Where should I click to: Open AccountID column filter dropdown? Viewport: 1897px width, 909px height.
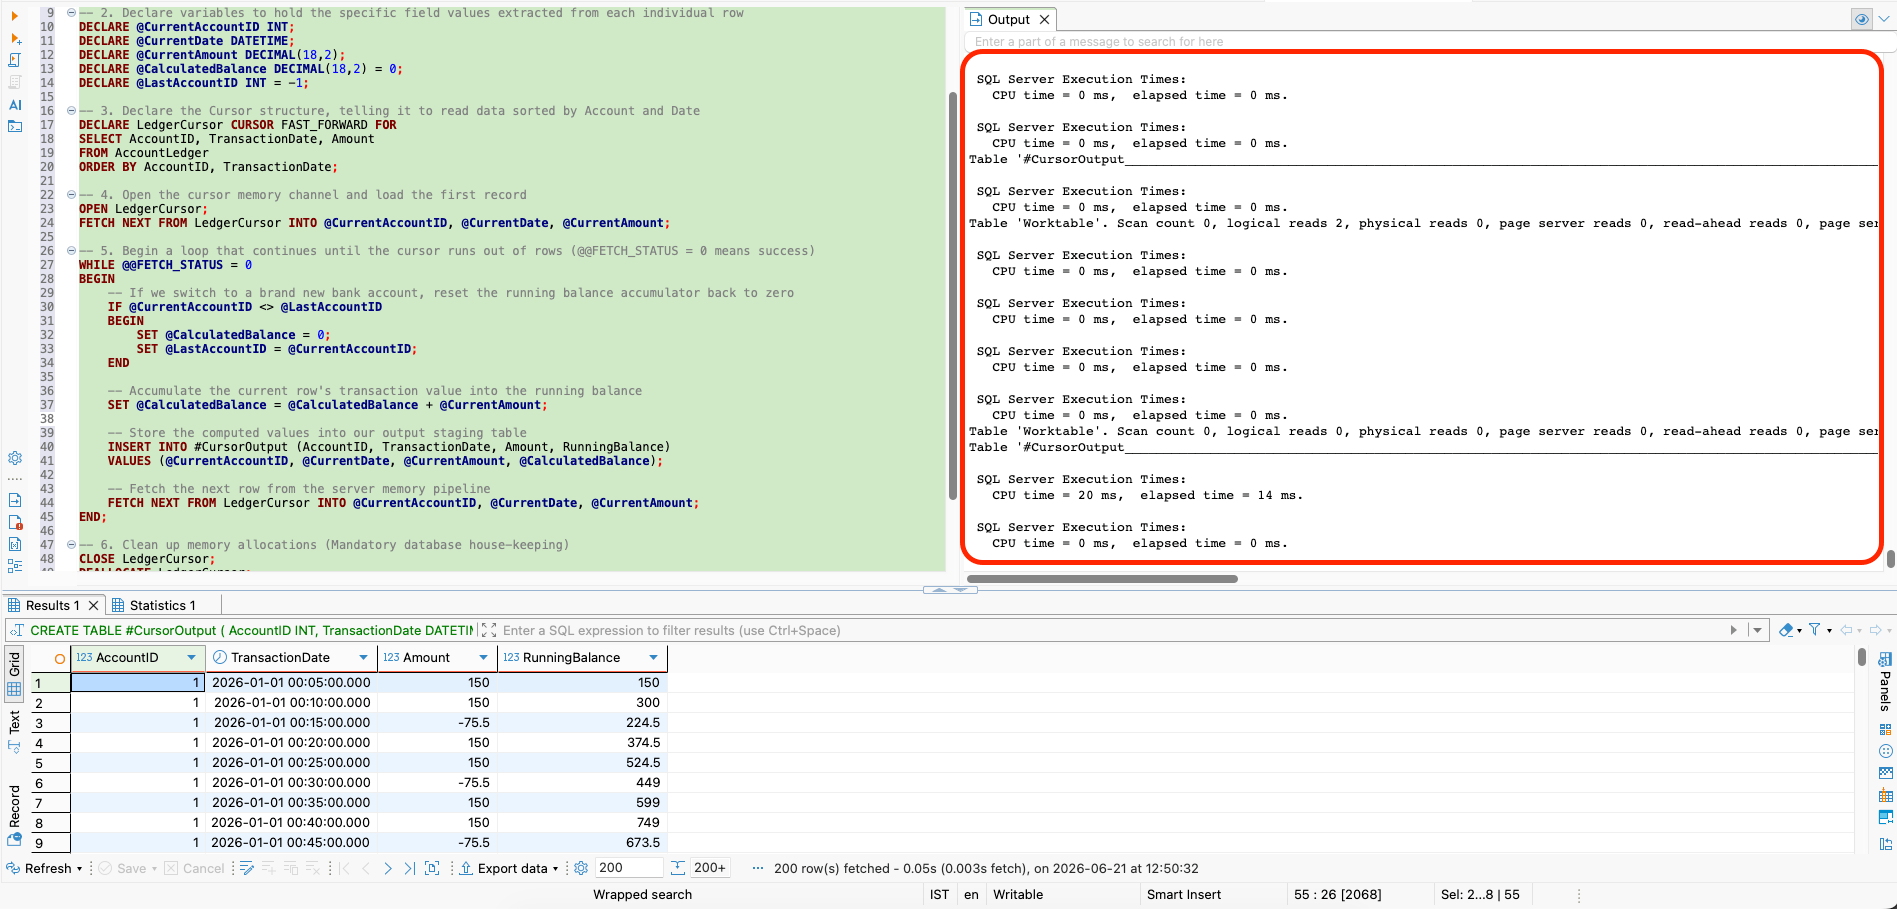click(191, 657)
